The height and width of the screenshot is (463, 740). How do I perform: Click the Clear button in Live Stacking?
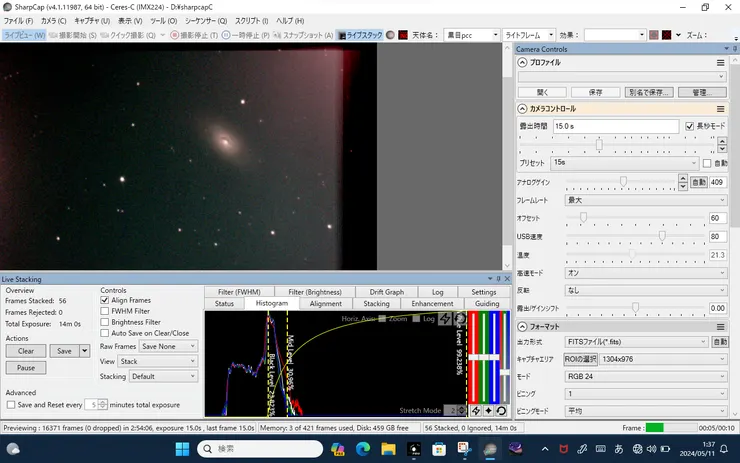[26, 351]
